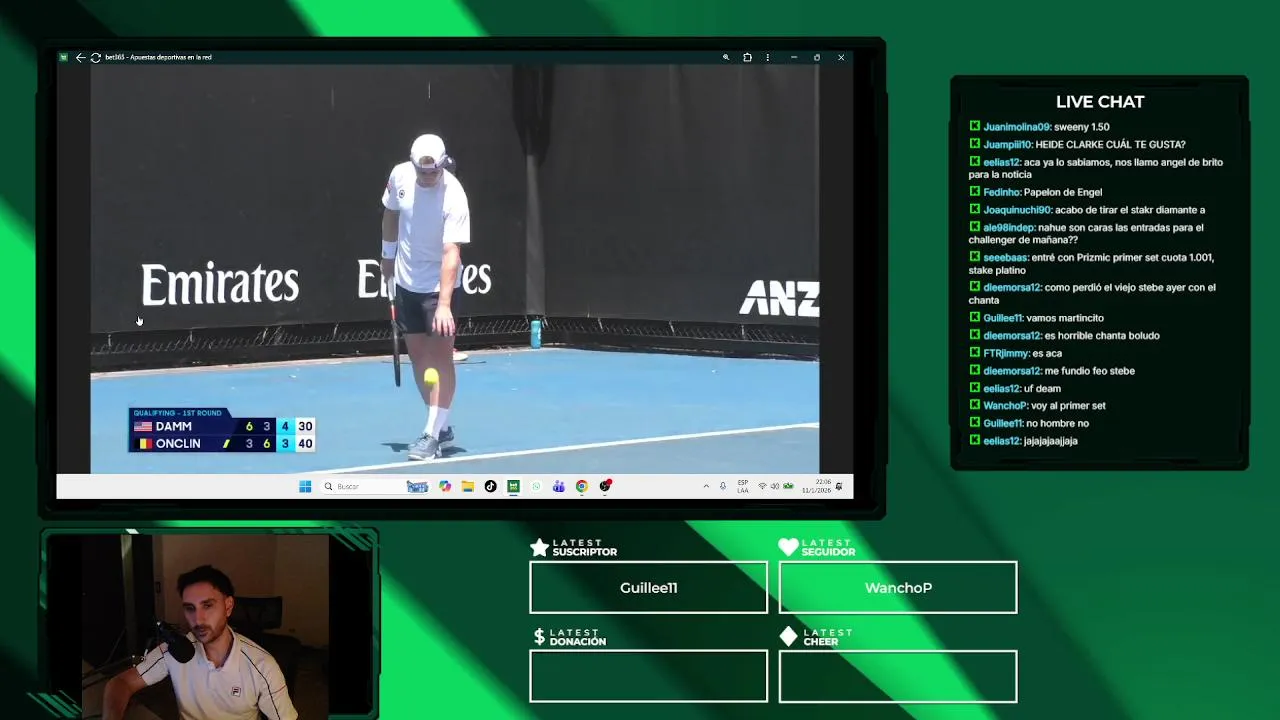Click the WanchoP latest seguidor box
This screenshot has height=720, width=1280.
click(898, 587)
